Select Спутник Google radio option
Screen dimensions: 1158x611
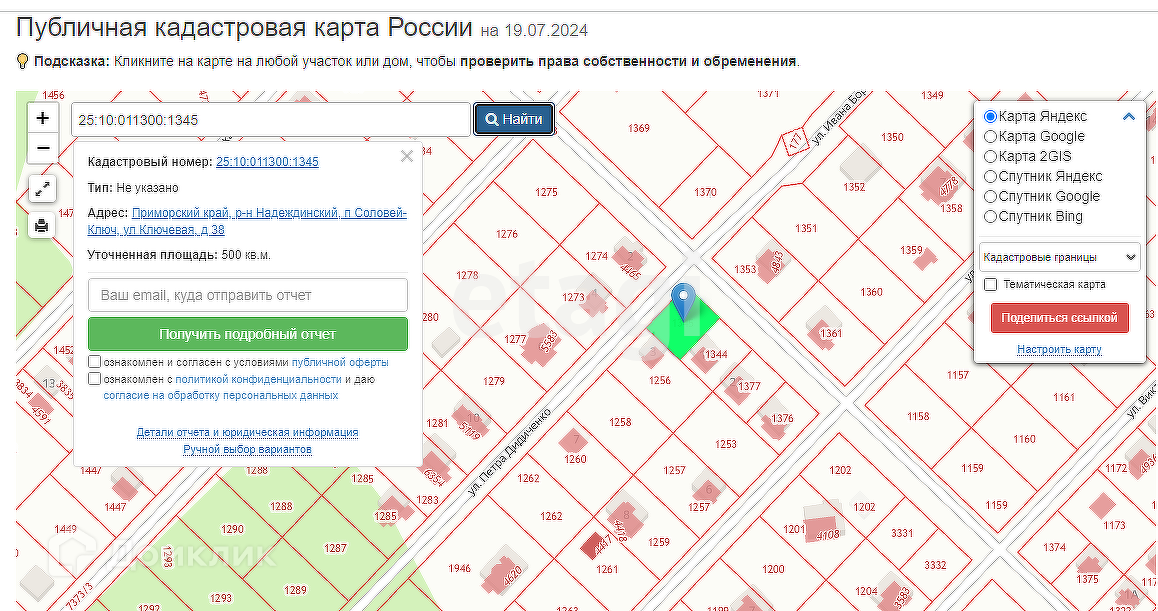(990, 197)
